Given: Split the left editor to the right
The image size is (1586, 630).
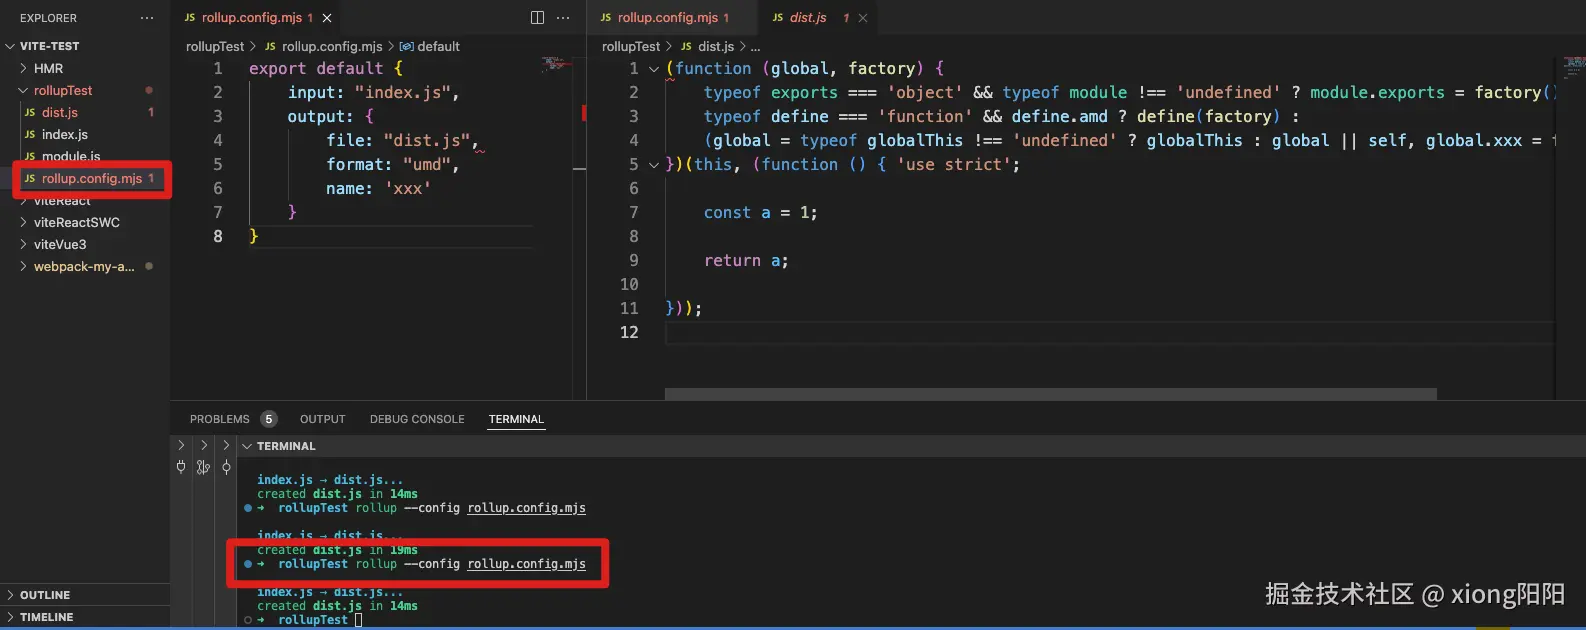Looking at the screenshot, I should click(537, 18).
